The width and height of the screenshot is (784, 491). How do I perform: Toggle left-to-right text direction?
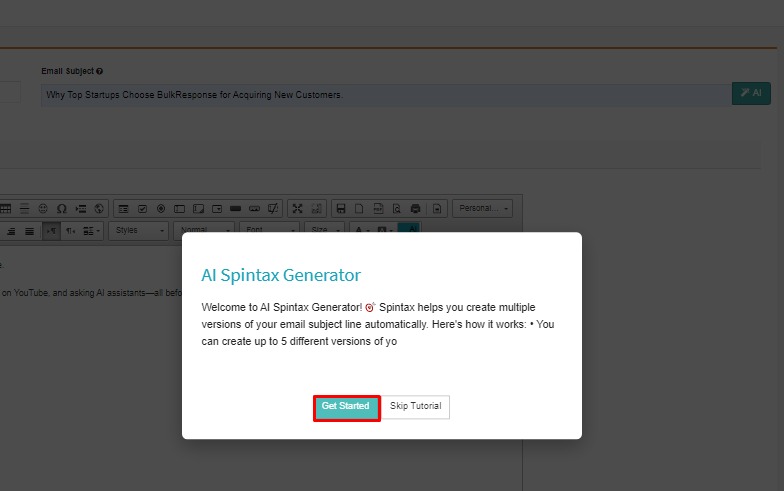(50, 230)
